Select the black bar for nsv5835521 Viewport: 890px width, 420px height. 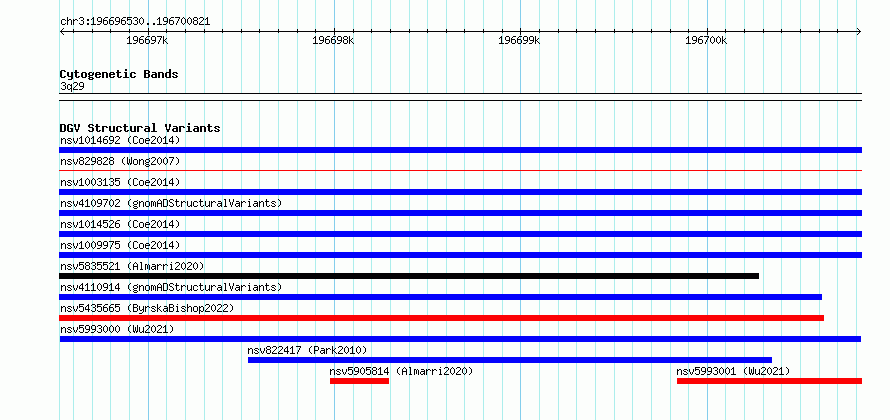[x=409, y=276]
